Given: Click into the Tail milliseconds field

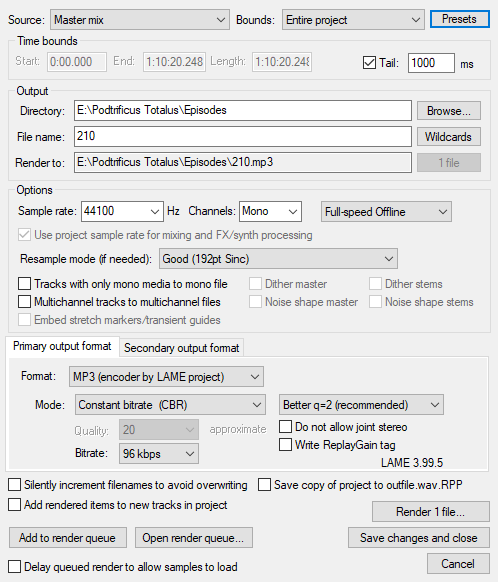Looking at the screenshot, I should pos(431,63).
